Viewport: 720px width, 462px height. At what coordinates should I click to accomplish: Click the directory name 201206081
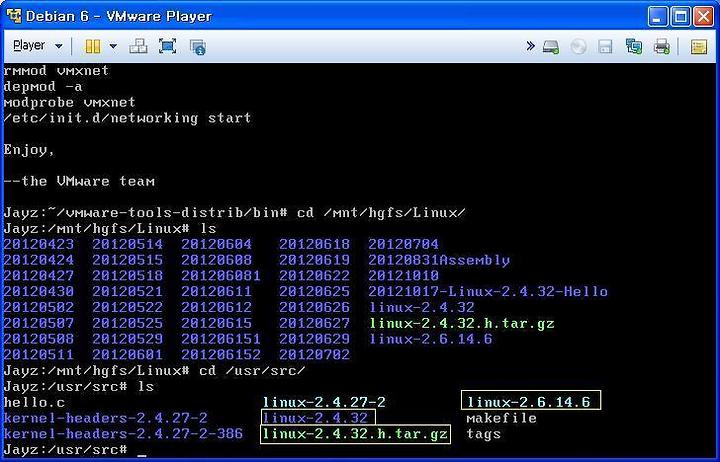(x=221, y=276)
